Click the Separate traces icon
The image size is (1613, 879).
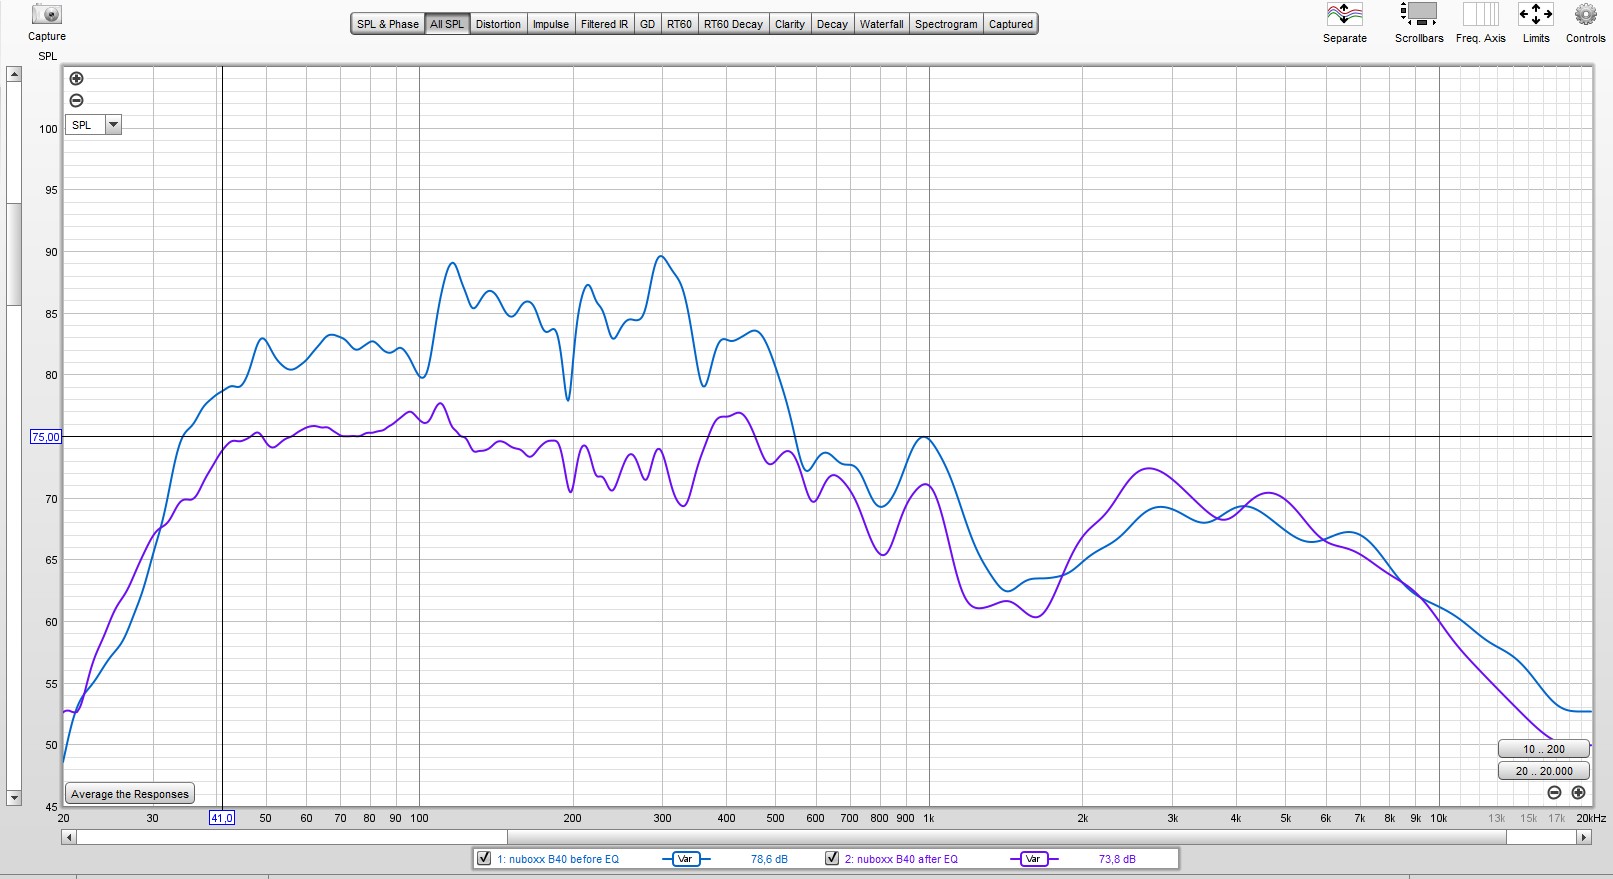coord(1344,15)
